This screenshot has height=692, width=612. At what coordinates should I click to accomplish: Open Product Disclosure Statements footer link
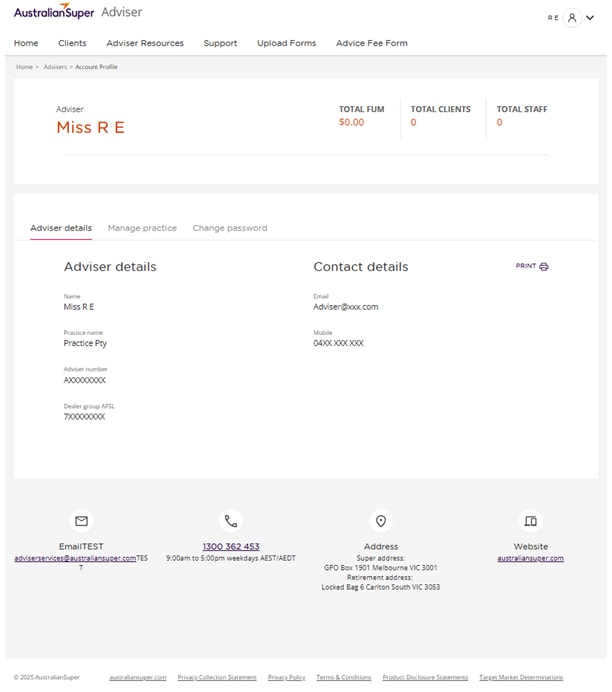click(x=425, y=677)
